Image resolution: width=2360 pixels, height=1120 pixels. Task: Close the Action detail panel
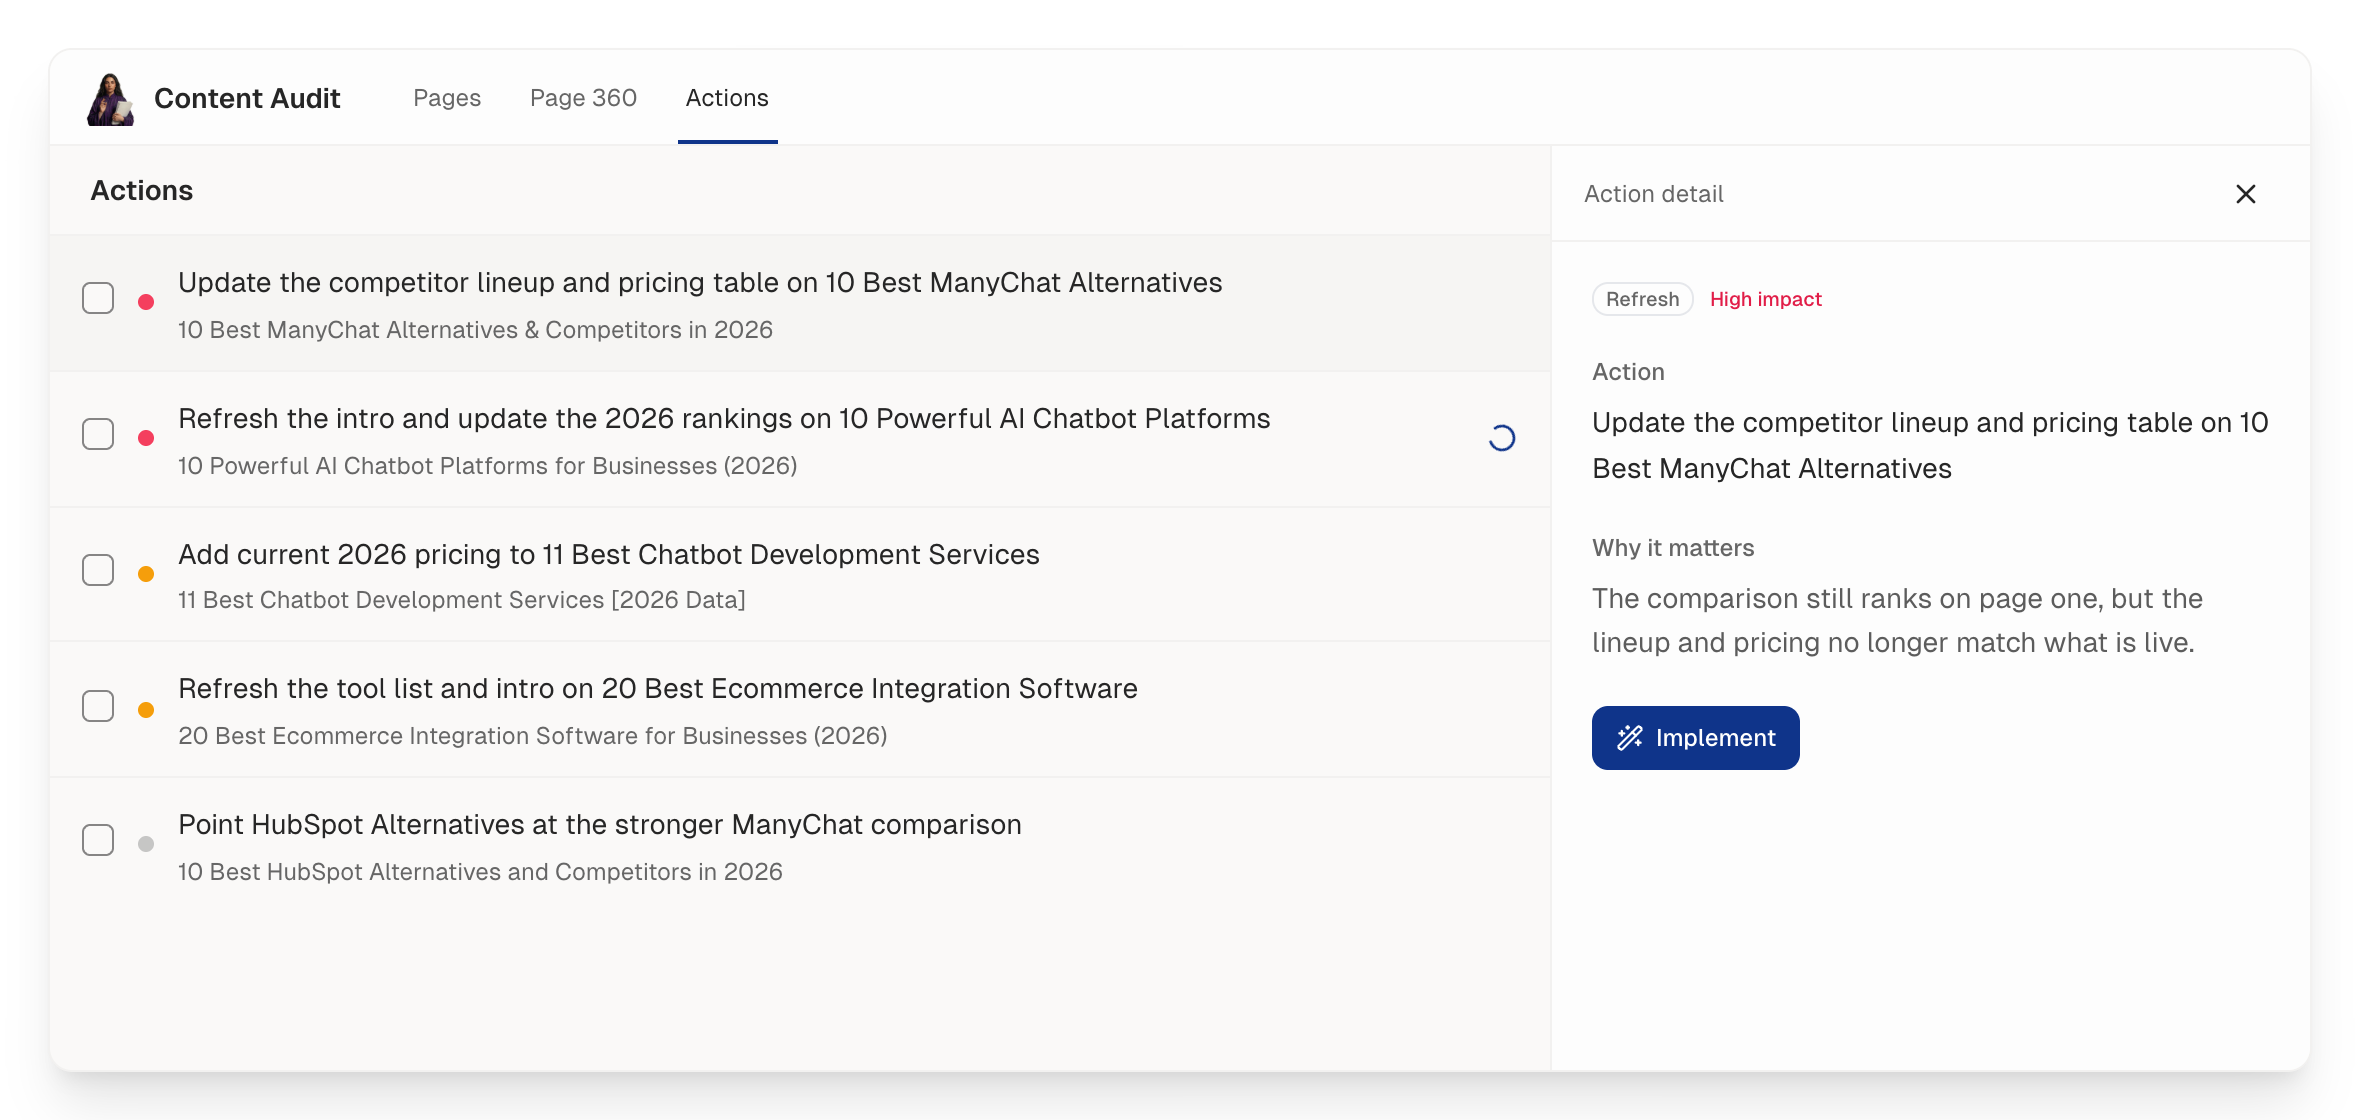coord(2245,194)
